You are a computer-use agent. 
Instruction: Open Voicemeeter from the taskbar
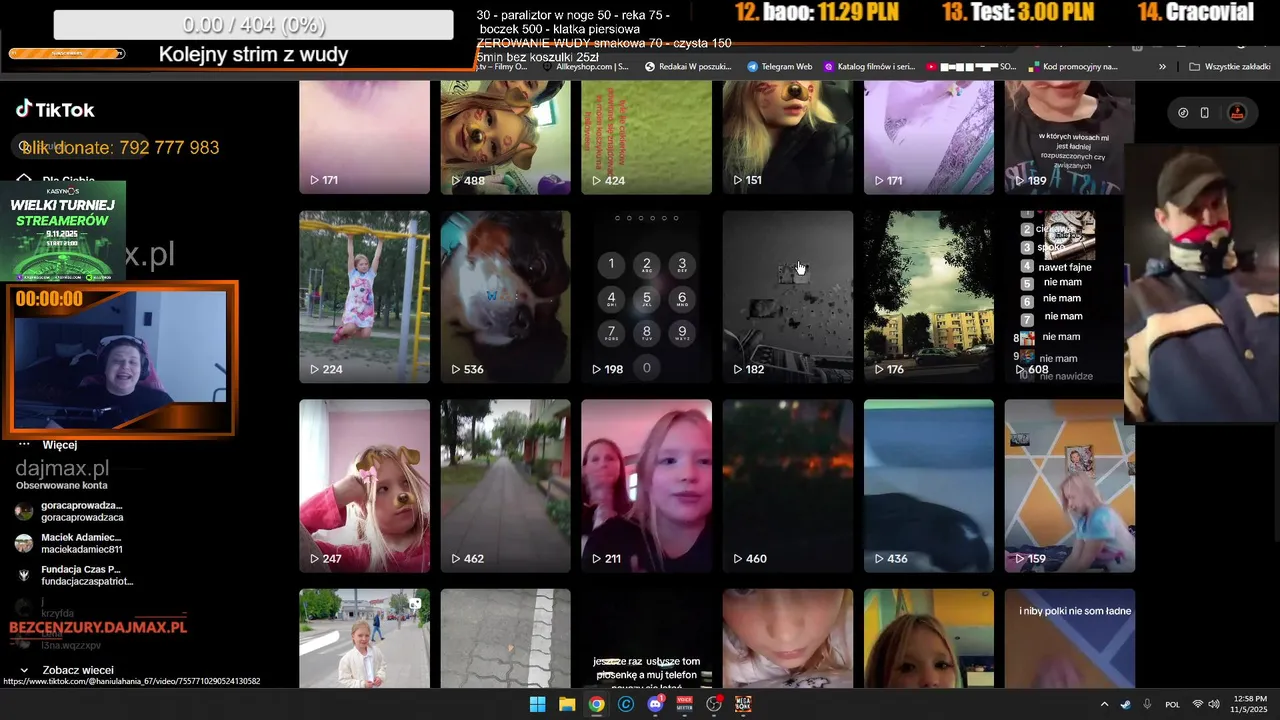pos(685,704)
